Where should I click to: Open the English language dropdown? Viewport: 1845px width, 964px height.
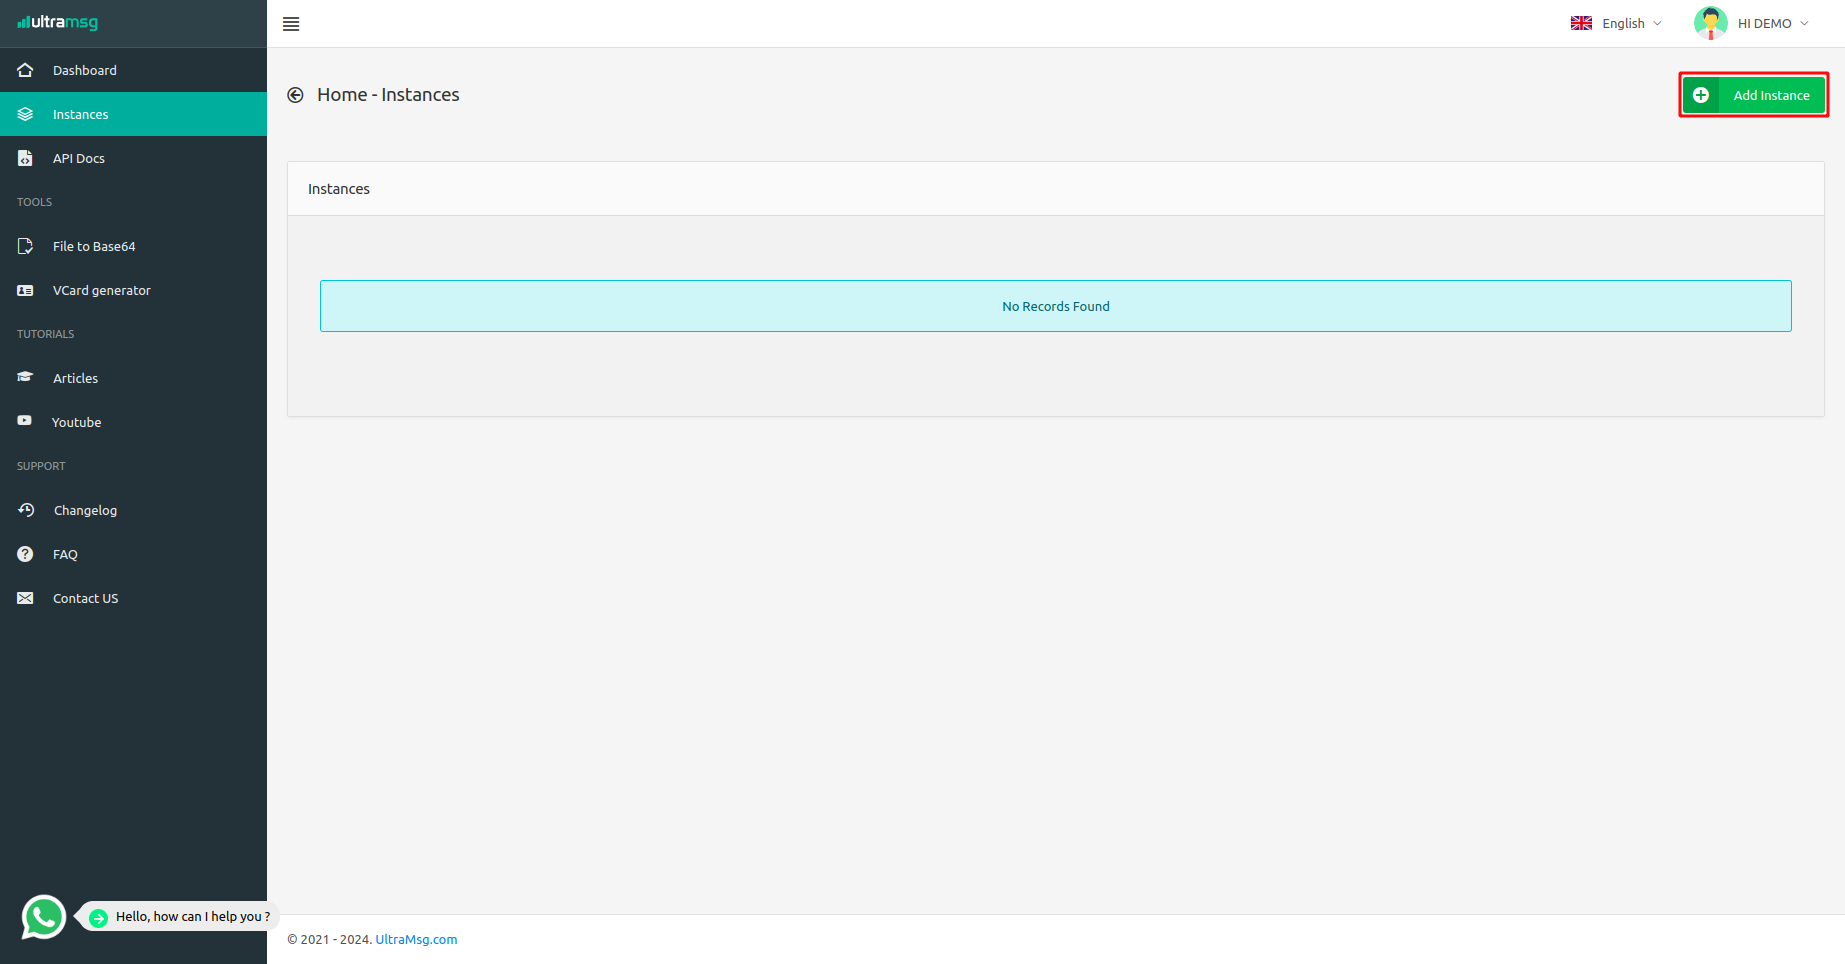click(1616, 23)
